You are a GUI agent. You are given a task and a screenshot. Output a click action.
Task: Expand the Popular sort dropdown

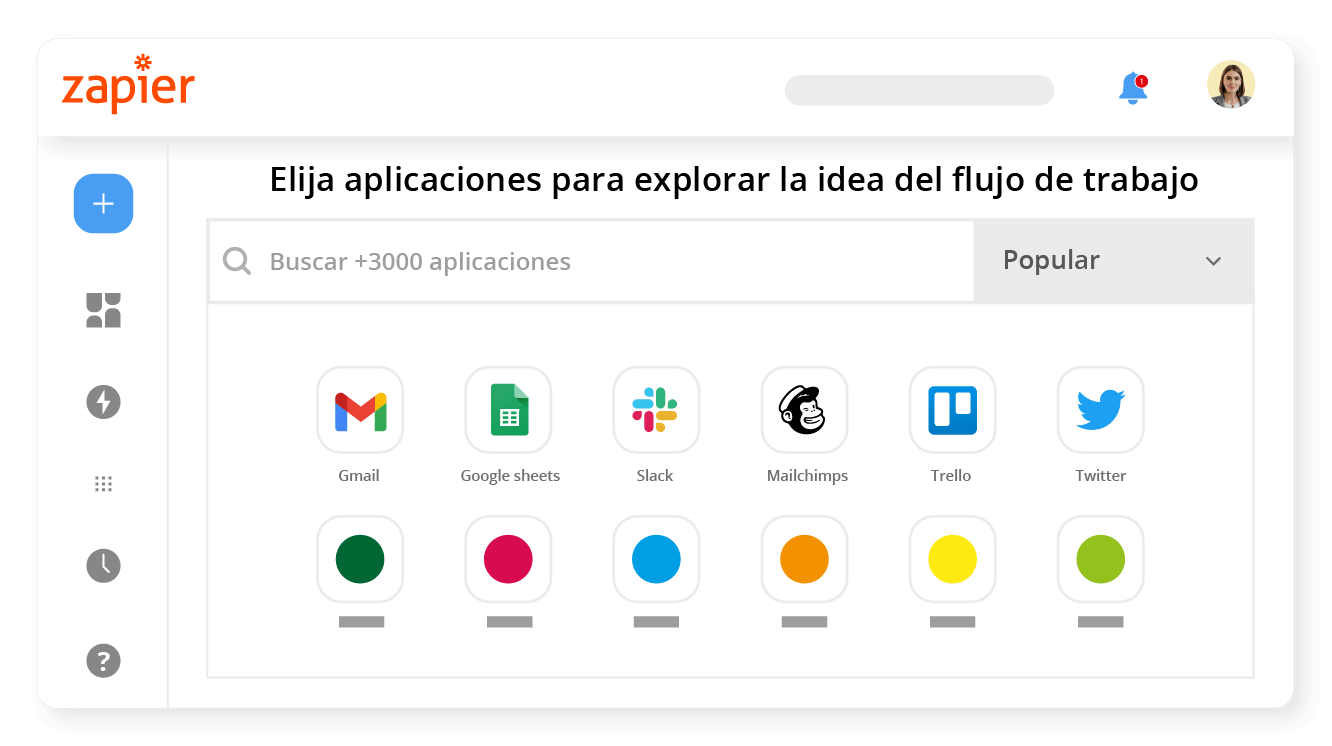1113,261
